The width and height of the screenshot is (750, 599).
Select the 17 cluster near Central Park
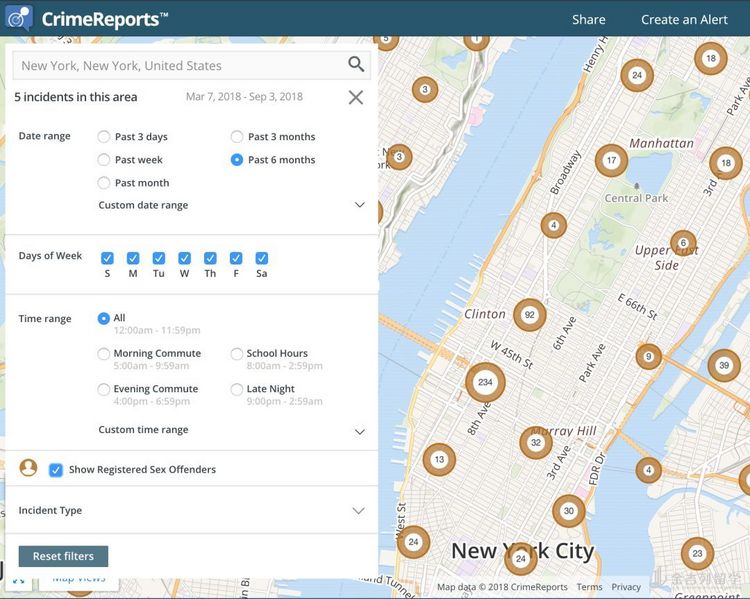point(611,160)
